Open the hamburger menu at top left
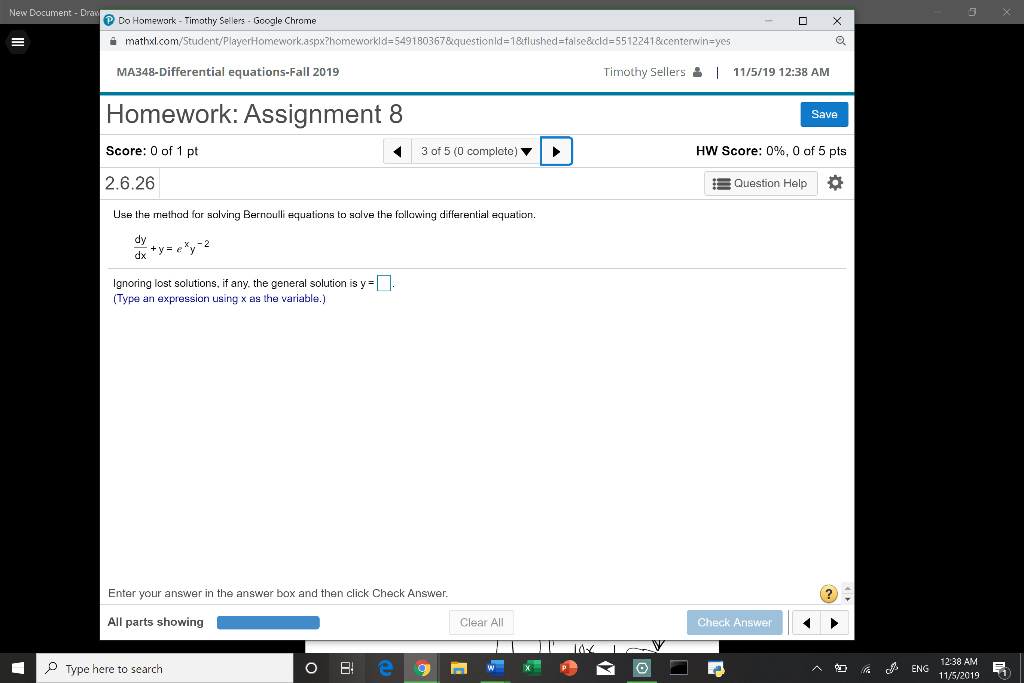The height and width of the screenshot is (683, 1024). 17,42
